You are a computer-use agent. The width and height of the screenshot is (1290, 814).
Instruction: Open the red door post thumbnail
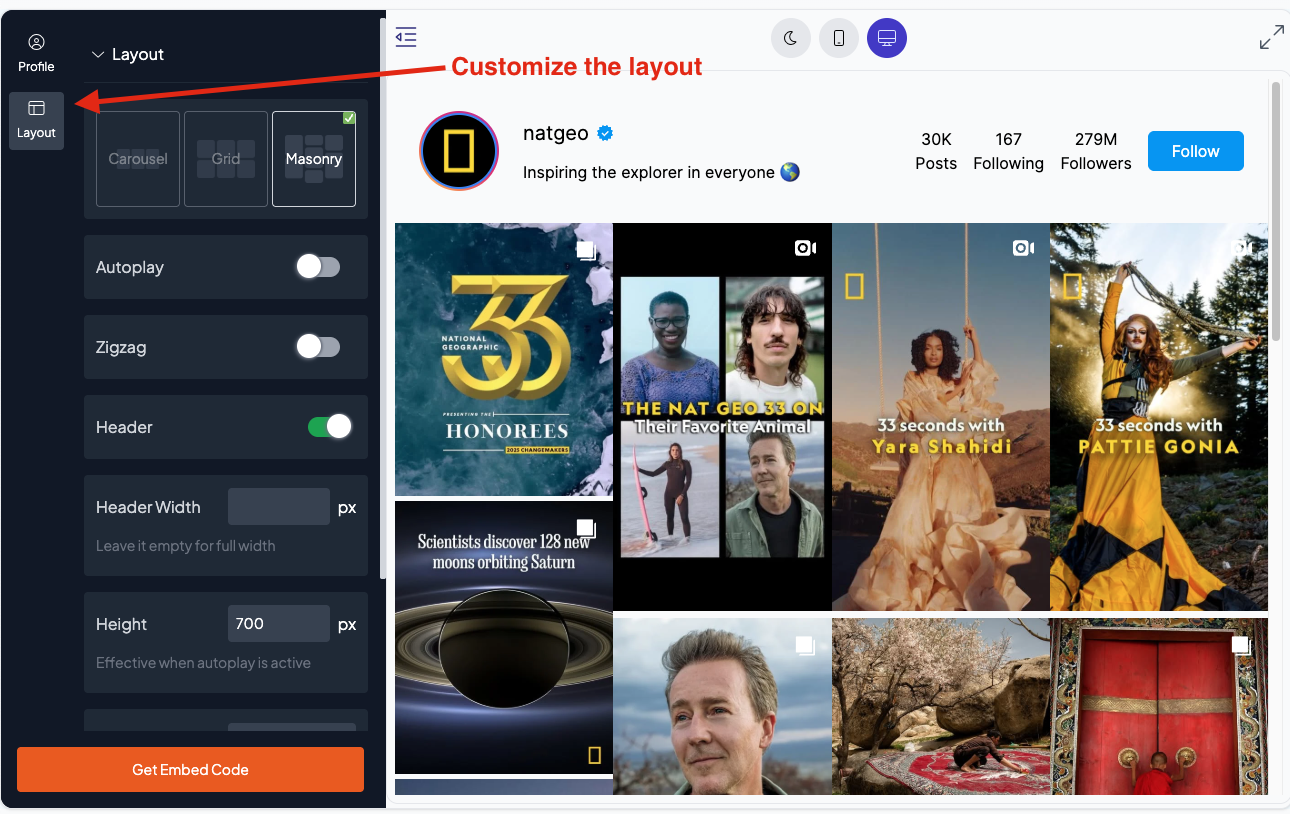click(1159, 706)
